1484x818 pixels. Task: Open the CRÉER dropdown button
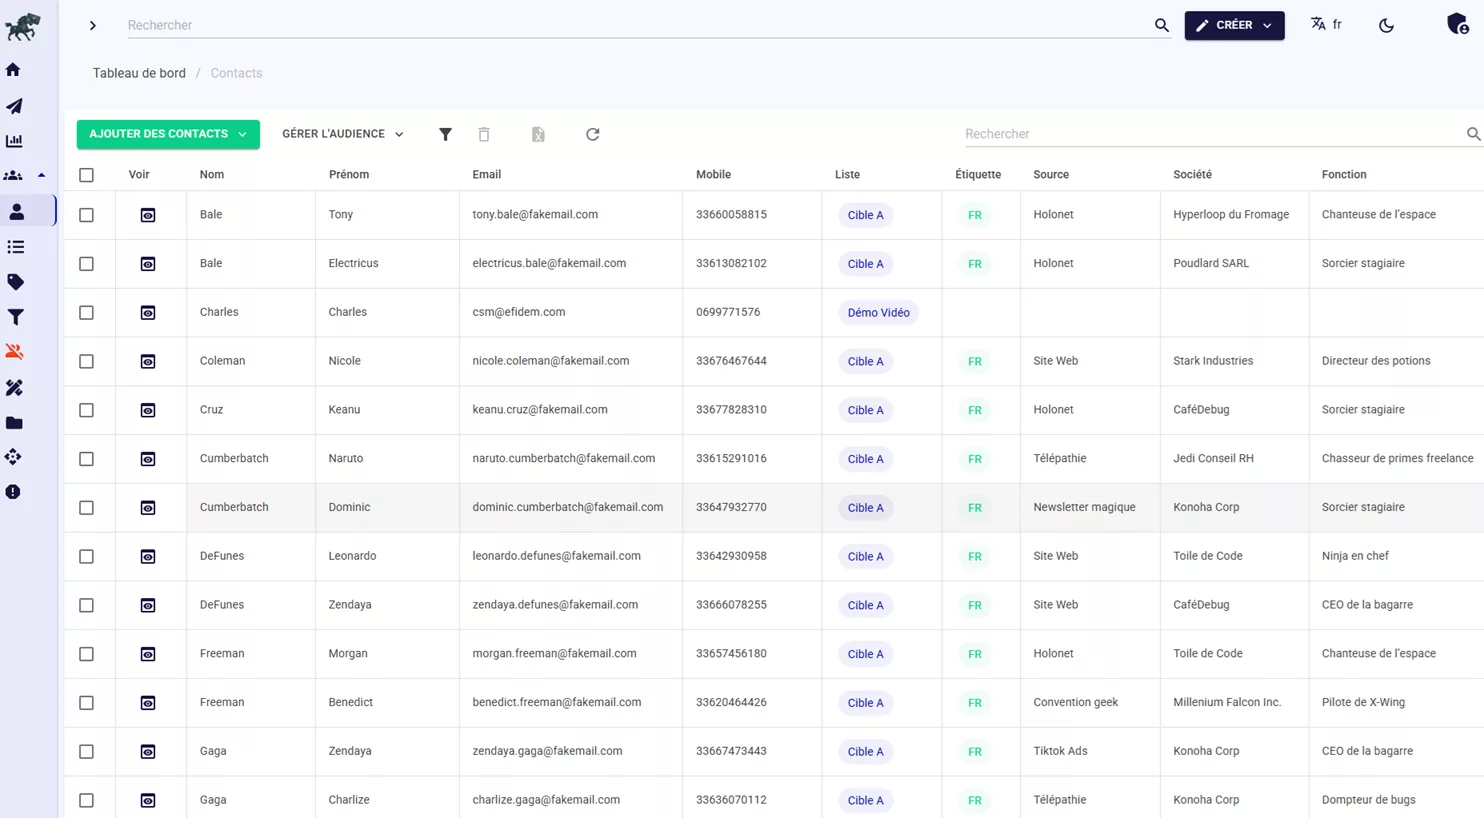[1234, 25]
